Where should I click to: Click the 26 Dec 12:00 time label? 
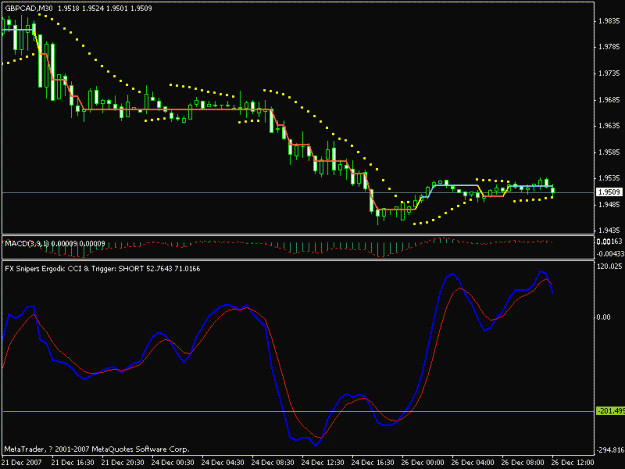tap(573, 463)
